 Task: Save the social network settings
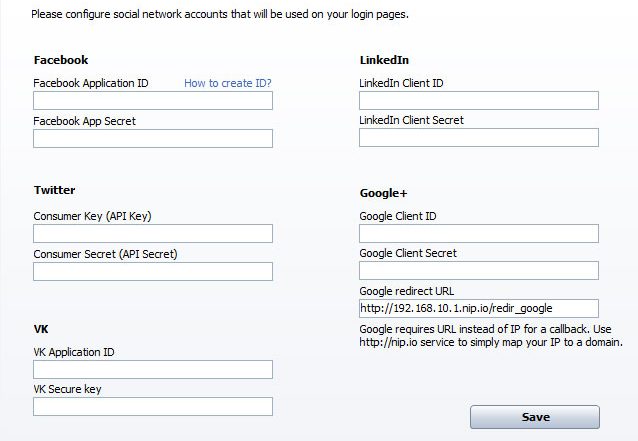click(x=535, y=417)
